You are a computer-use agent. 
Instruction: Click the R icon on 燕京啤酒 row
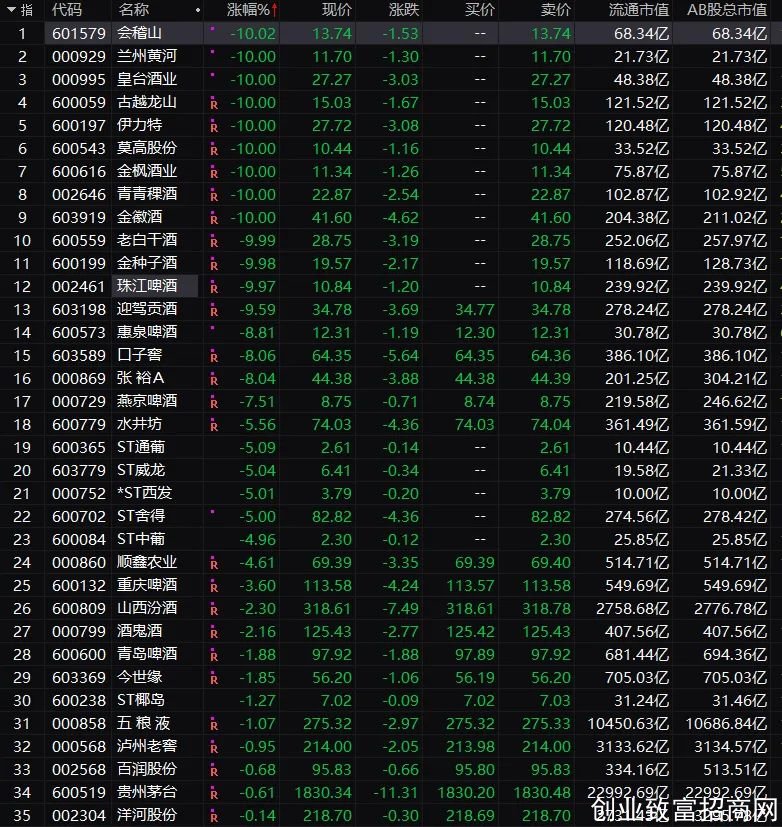(x=214, y=403)
